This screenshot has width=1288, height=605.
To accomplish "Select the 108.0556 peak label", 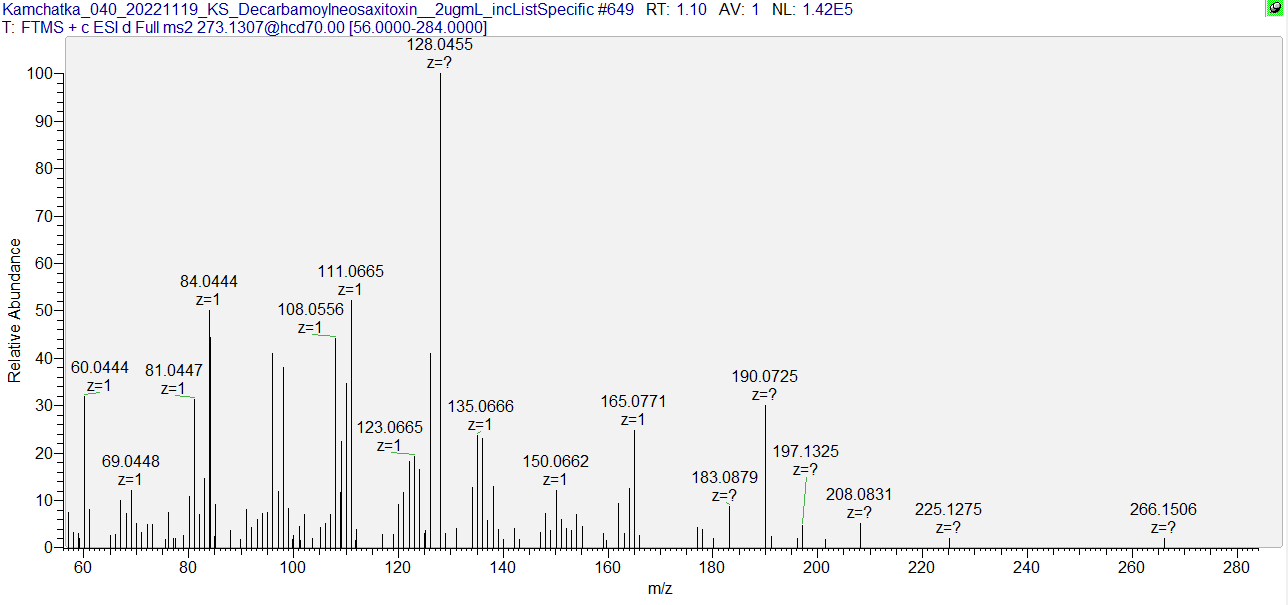I will click(310, 310).
